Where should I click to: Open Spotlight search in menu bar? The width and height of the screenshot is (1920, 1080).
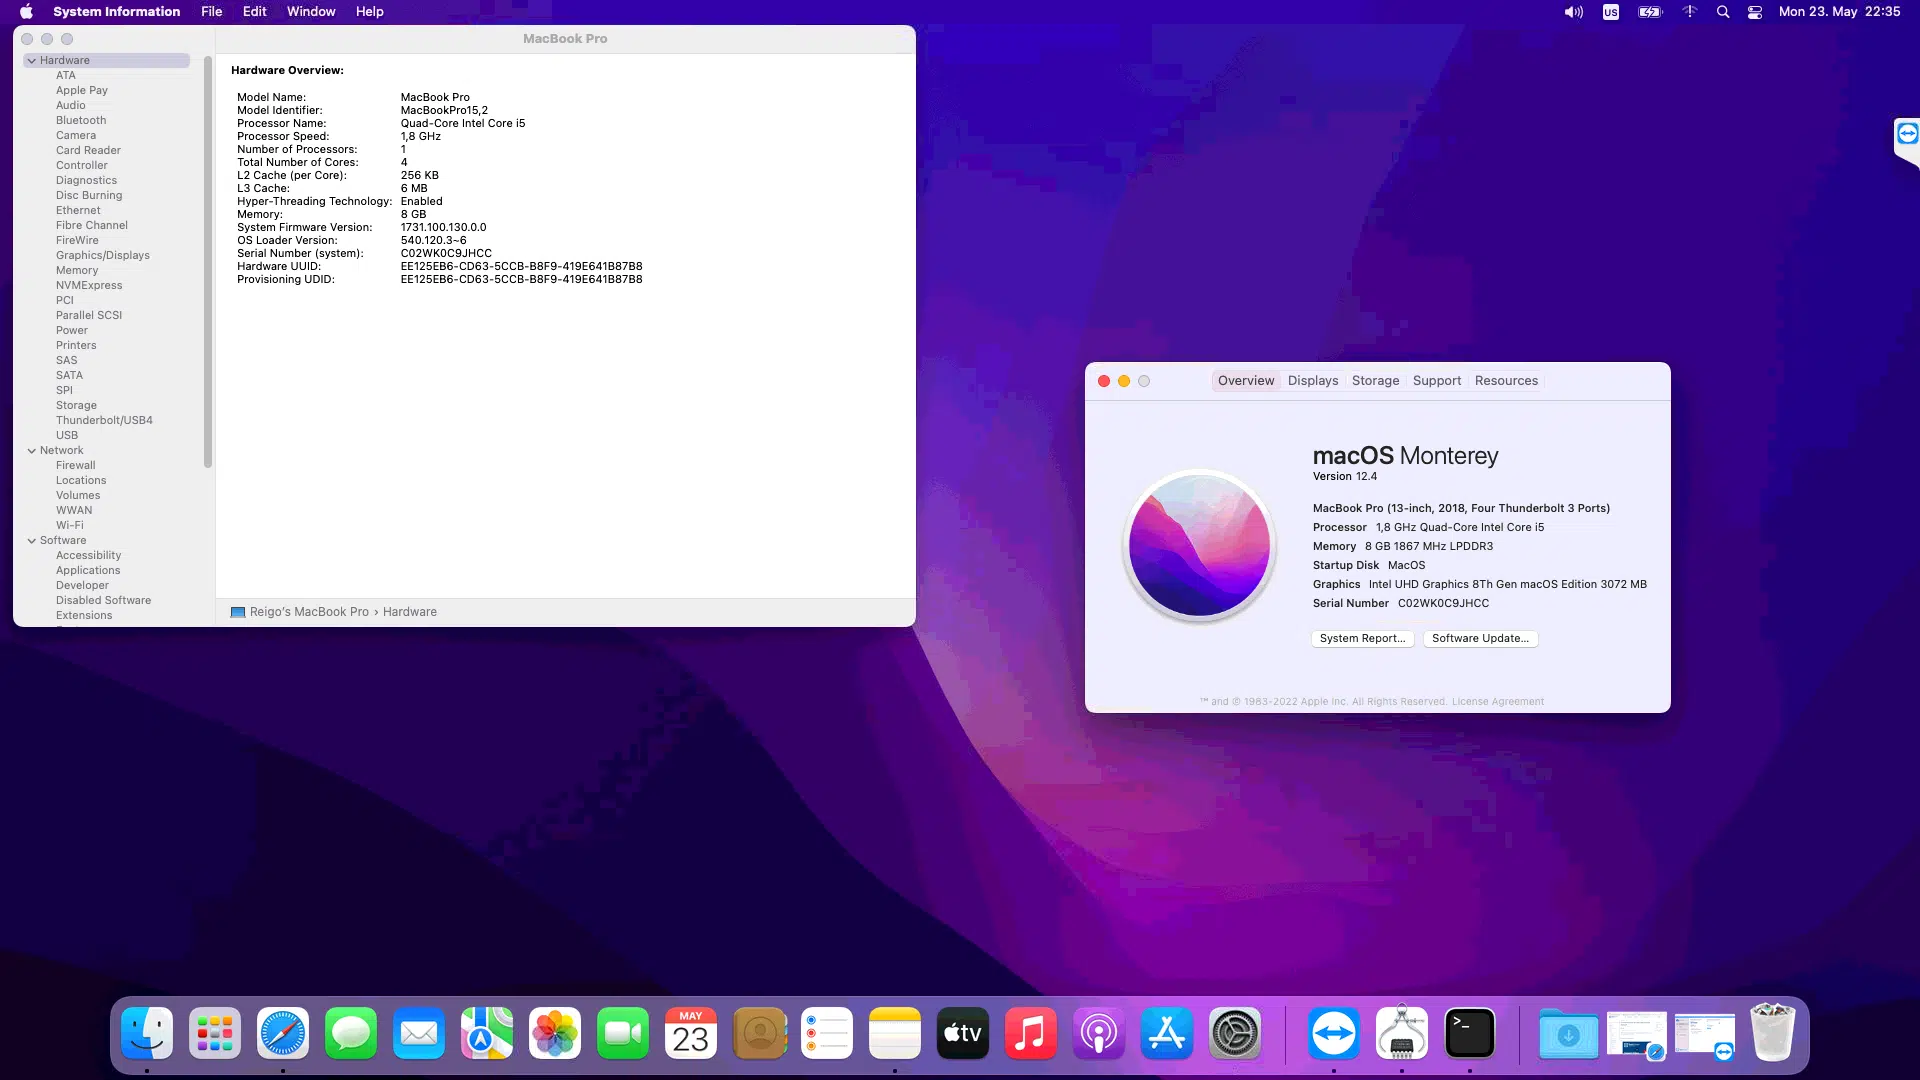pos(1723,12)
